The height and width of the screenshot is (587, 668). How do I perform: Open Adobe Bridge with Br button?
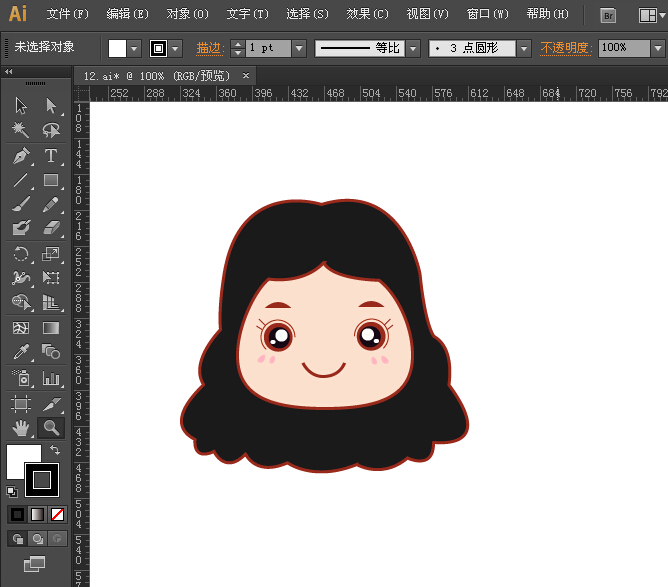(x=608, y=15)
